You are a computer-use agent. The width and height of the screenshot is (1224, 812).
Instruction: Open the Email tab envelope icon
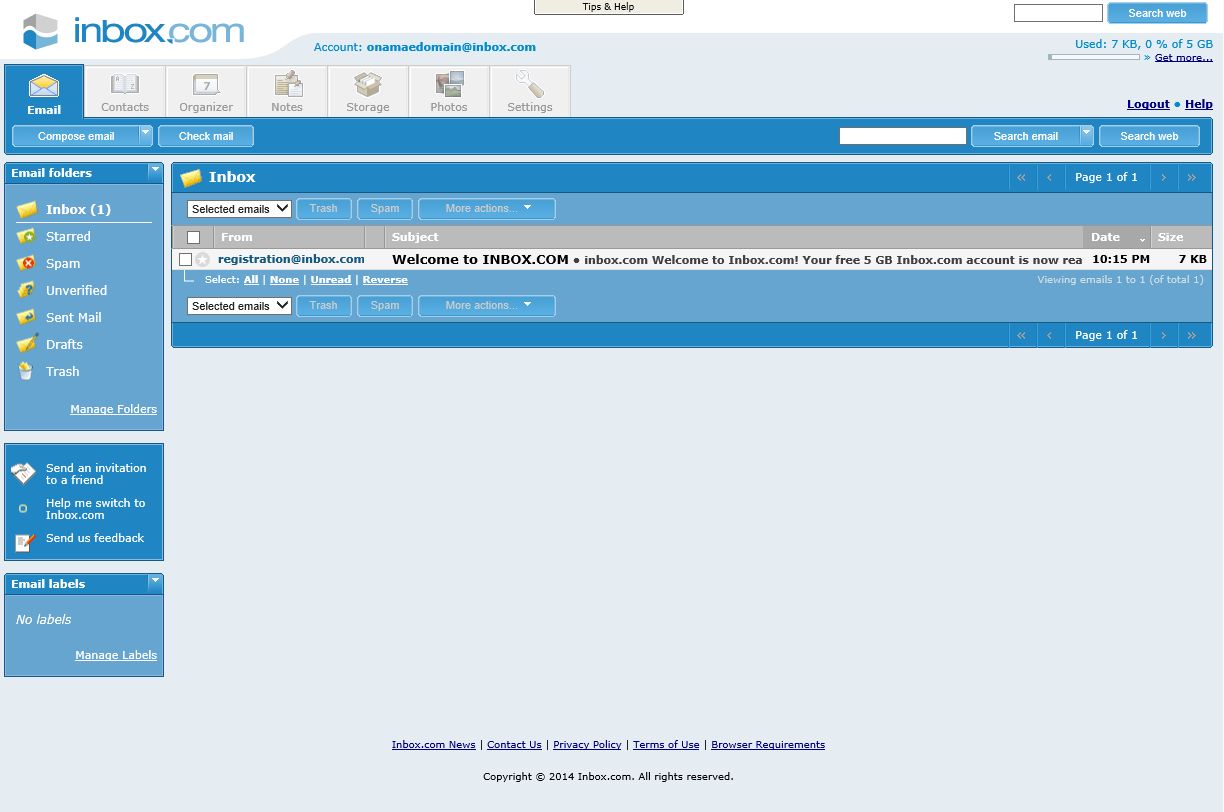(44, 86)
